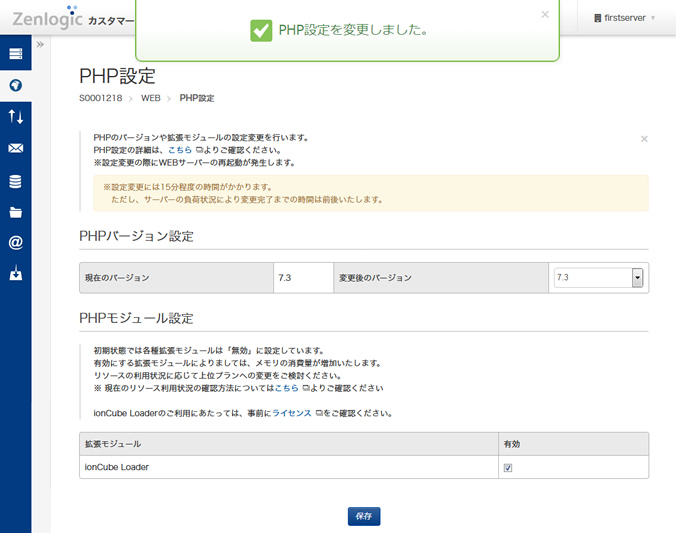Open the FTP transfer arrows sidebar icon
This screenshot has height=533, width=676.
pos(16,116)
